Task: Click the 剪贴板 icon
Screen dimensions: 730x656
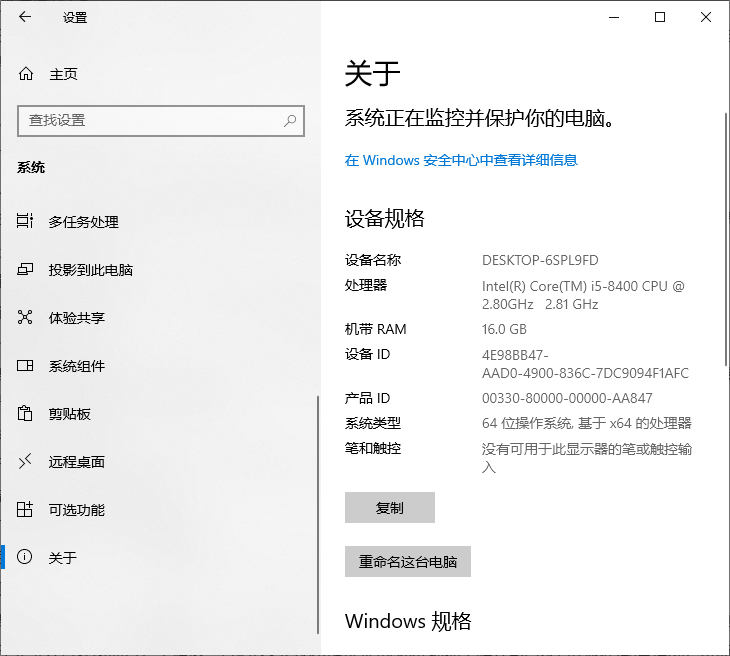Action: coord(26,414)
